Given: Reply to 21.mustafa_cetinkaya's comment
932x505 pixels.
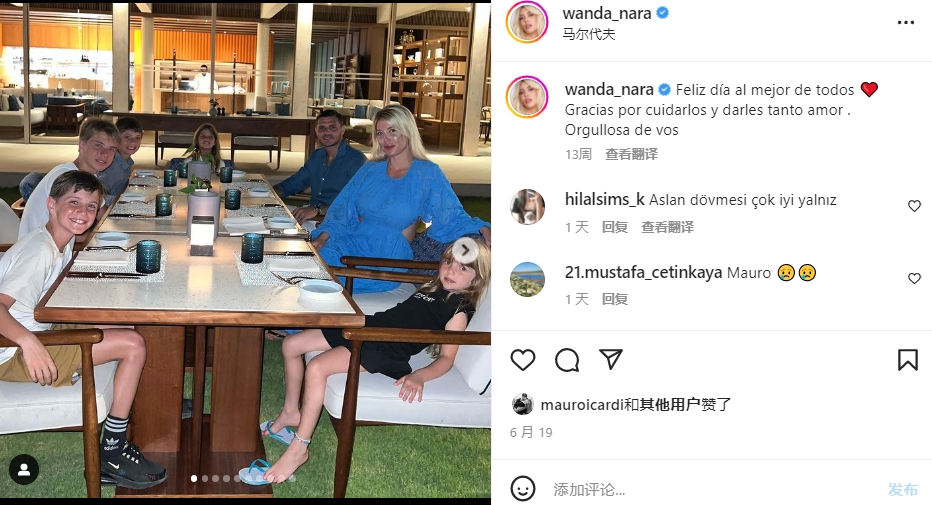Looking at the screenshot, I should click(615, 299).
